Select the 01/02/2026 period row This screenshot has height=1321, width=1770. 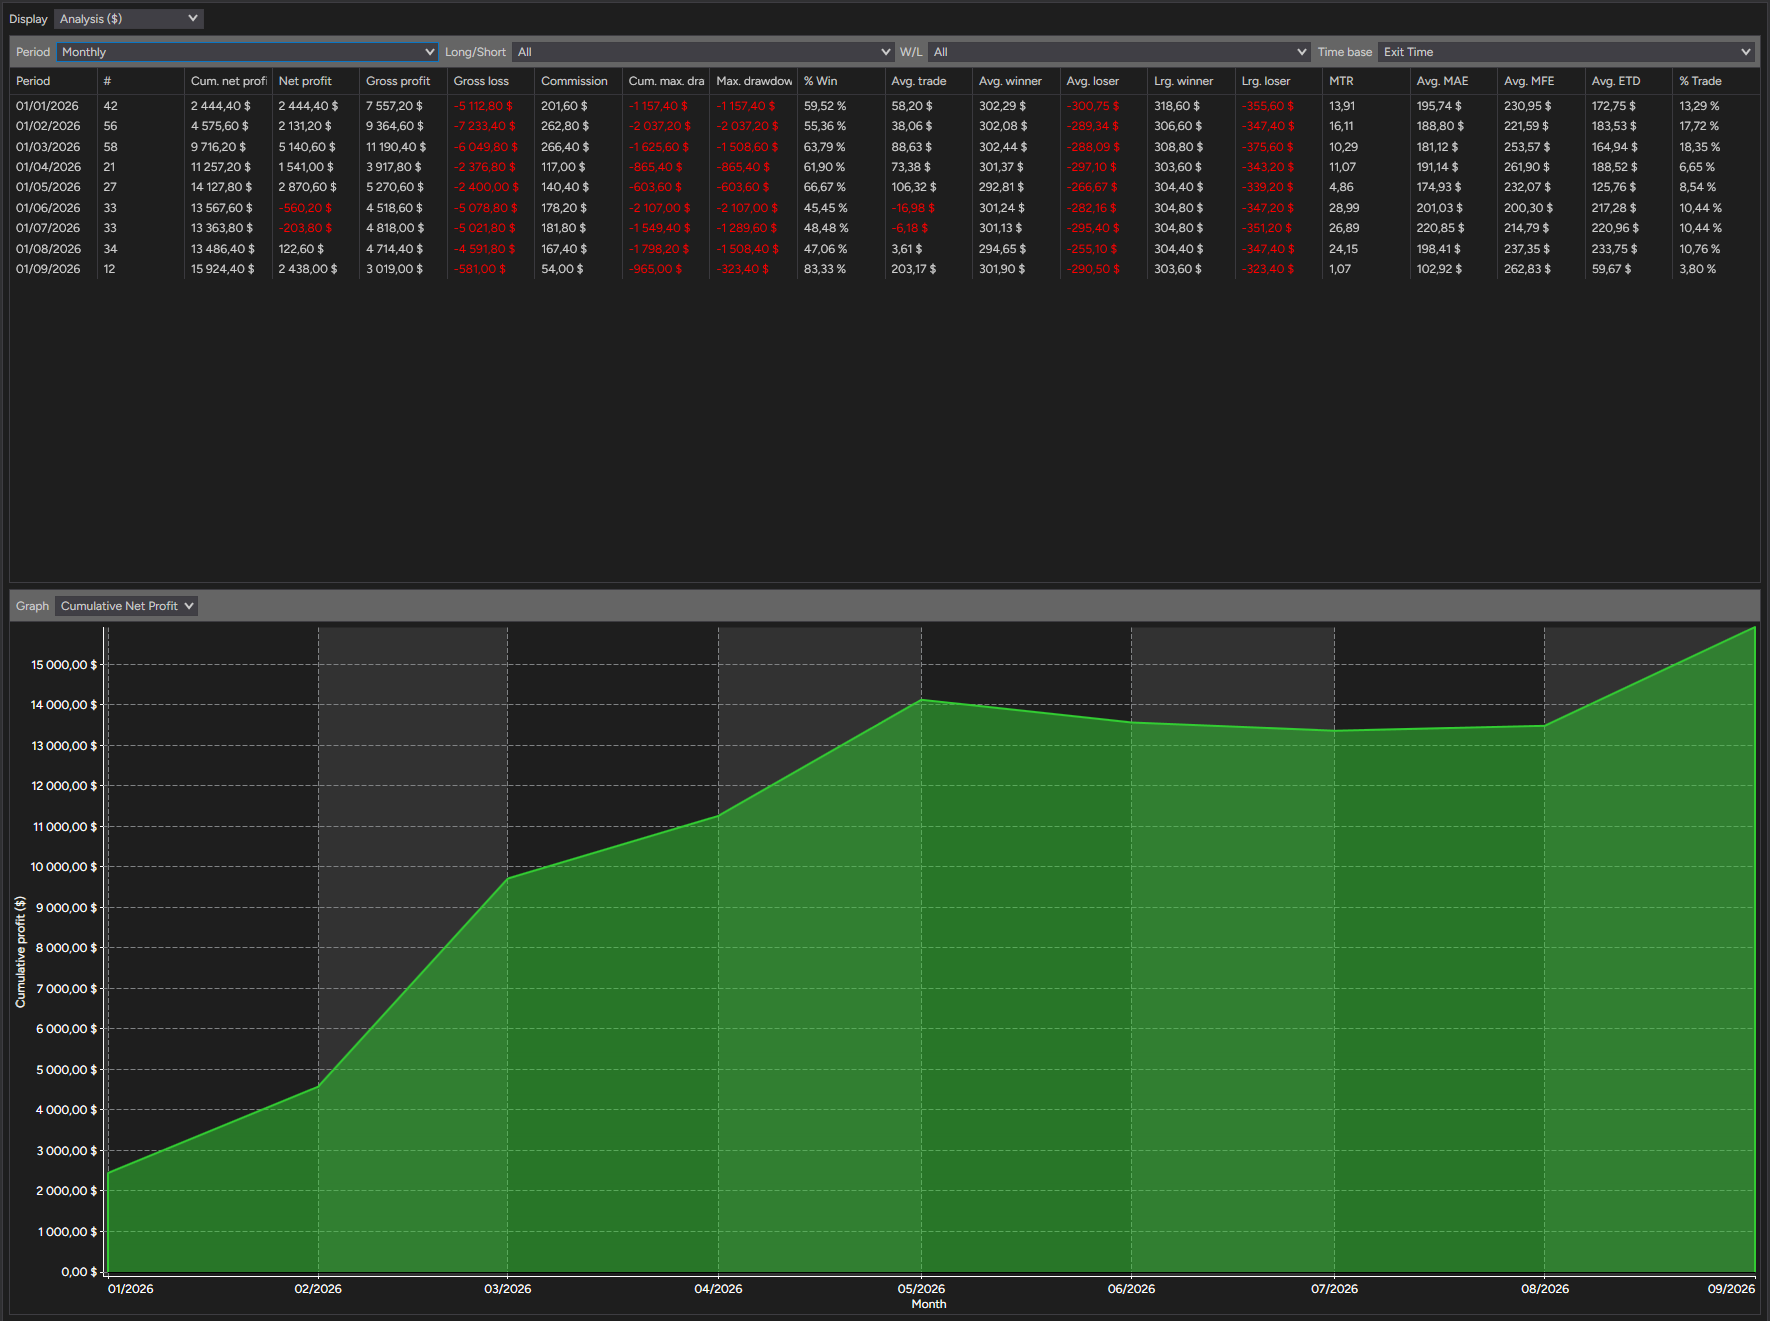click(x=884, y=126)
